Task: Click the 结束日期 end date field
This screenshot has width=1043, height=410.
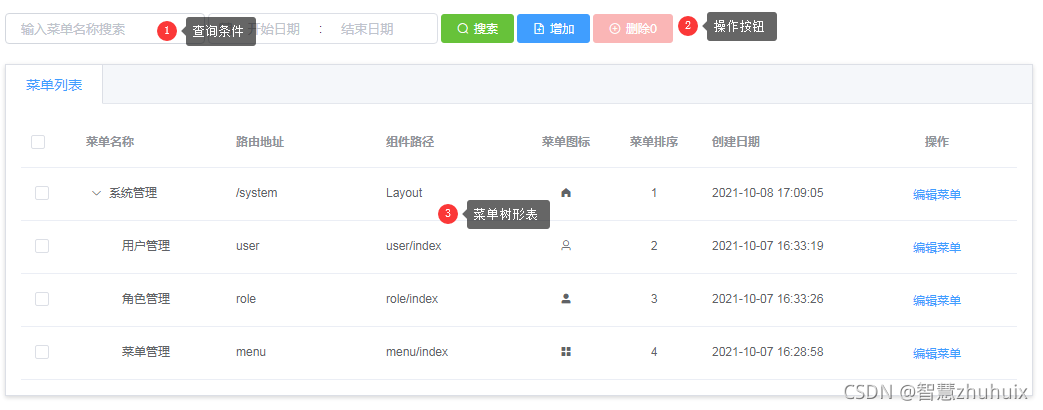Action: [x=367, y=29]
